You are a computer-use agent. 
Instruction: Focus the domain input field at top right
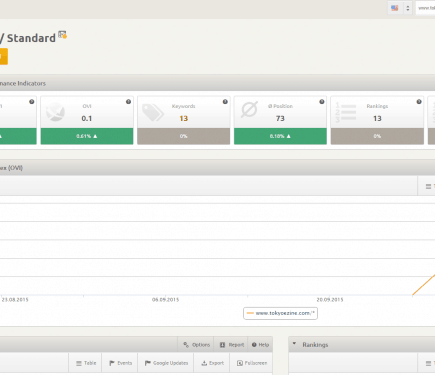(425, 8)
